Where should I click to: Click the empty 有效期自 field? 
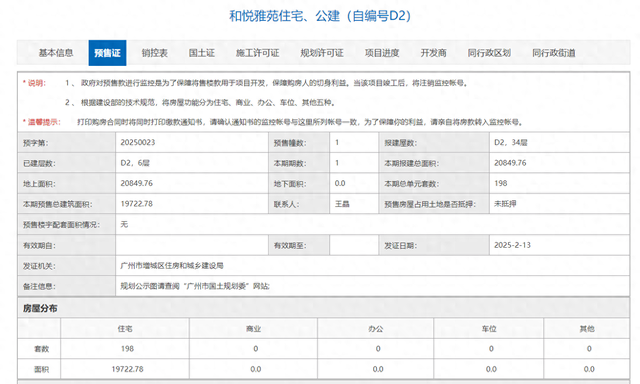coord(192,245)
